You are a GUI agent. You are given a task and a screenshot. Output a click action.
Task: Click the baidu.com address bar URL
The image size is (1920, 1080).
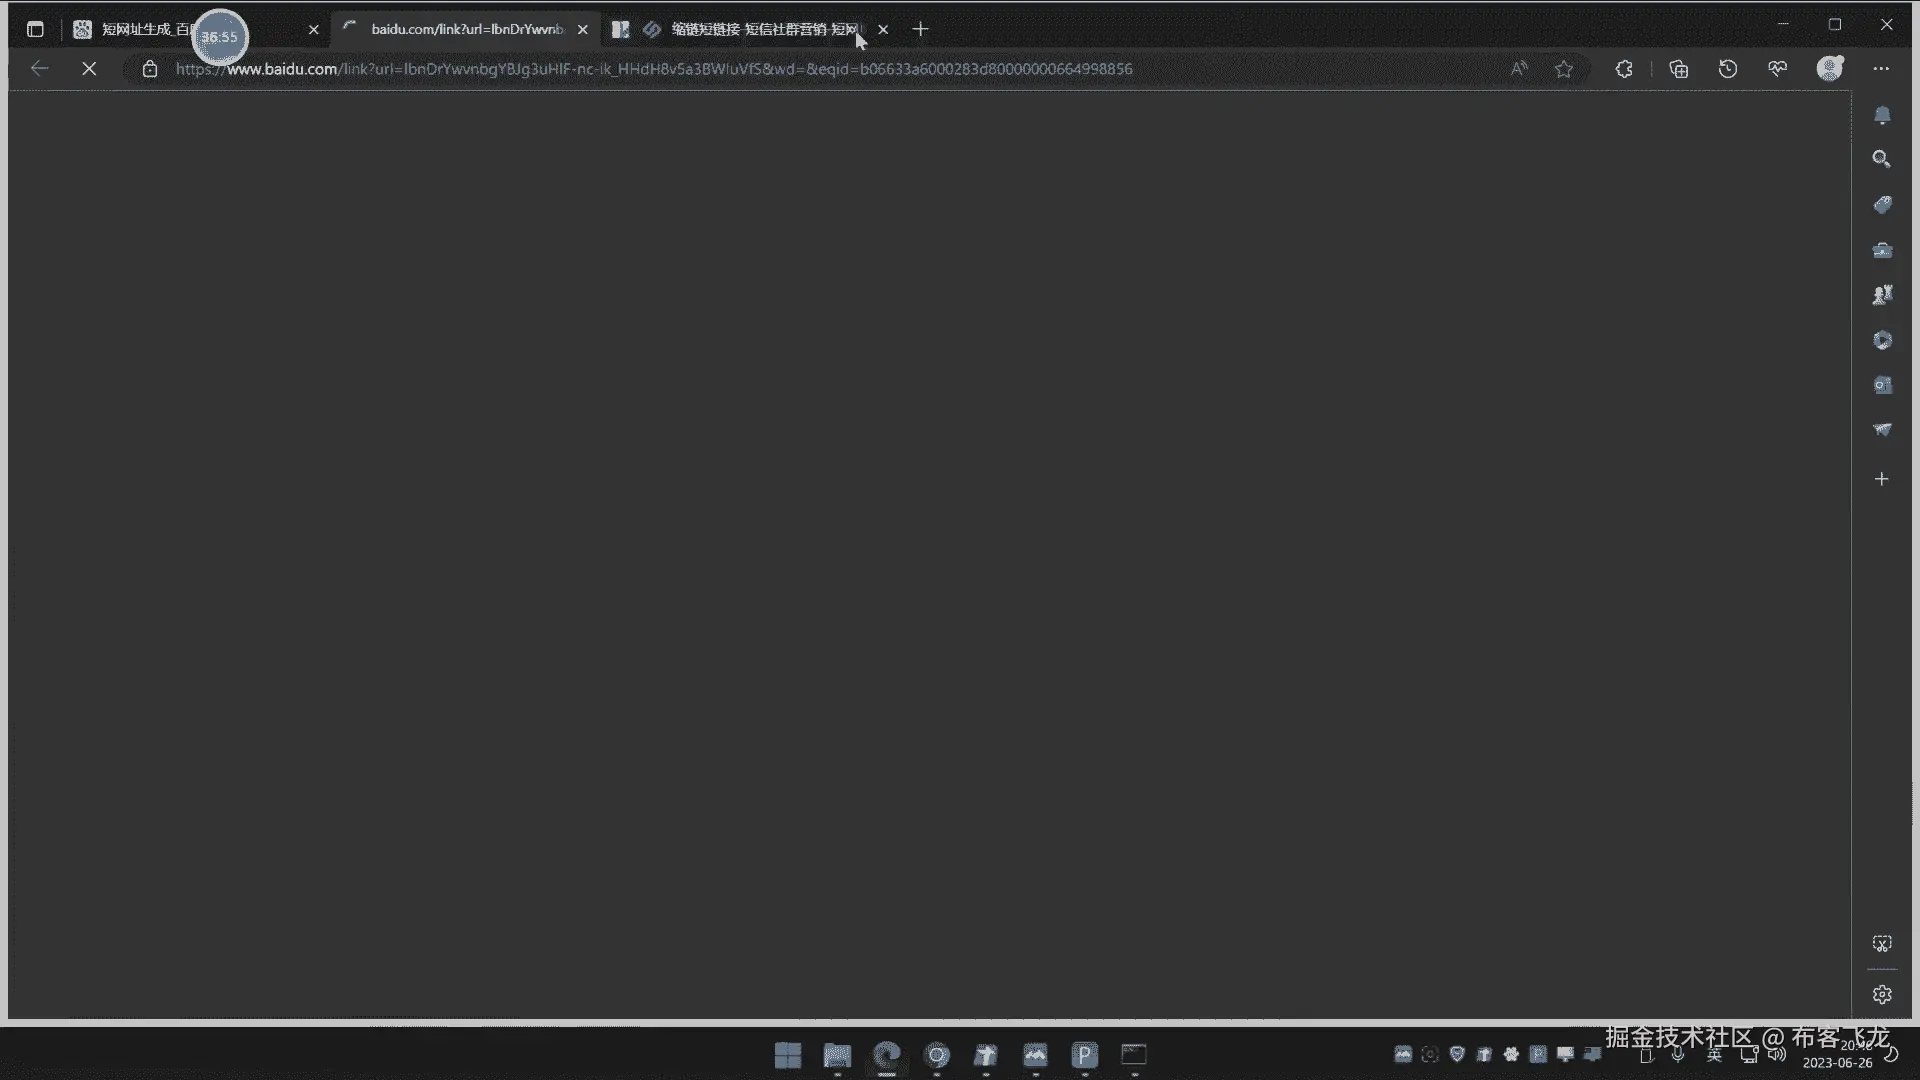point(654,69)
